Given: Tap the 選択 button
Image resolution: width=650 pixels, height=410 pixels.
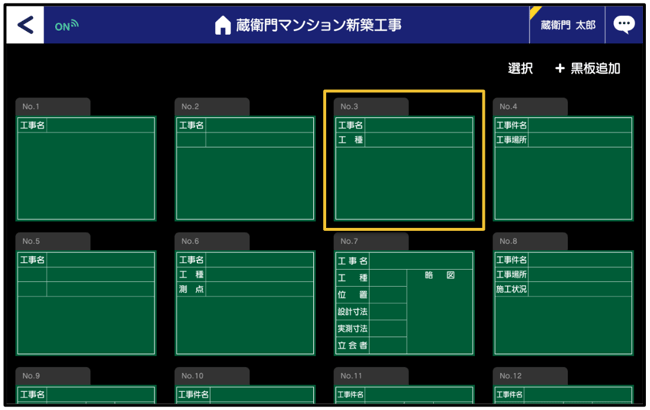Looking at the screenshot, I should (520, 69).
